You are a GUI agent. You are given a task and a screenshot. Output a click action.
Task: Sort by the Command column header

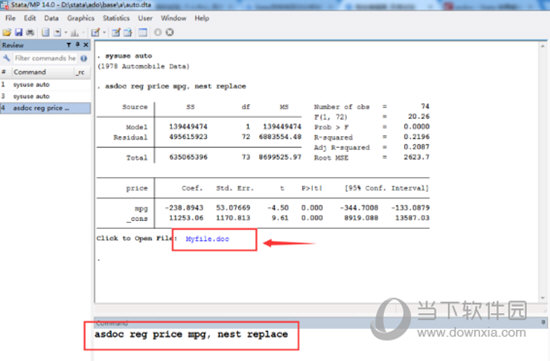click(41, 72)
